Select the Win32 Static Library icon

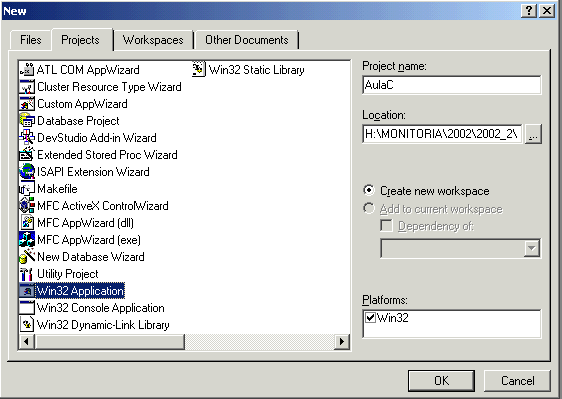pyautogui.click(x=199, y=70)
